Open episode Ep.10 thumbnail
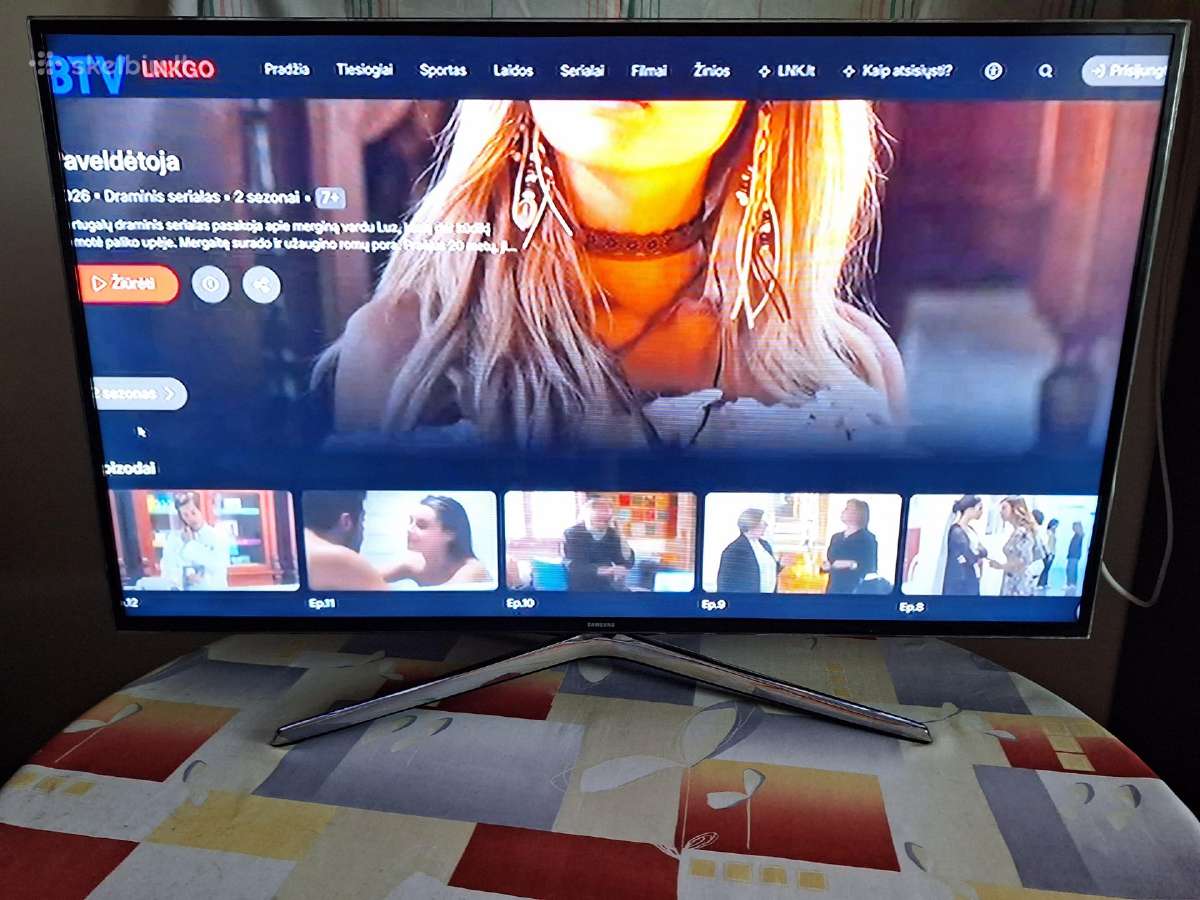This screenshot has height=900, width=1200. click(600, 541)
